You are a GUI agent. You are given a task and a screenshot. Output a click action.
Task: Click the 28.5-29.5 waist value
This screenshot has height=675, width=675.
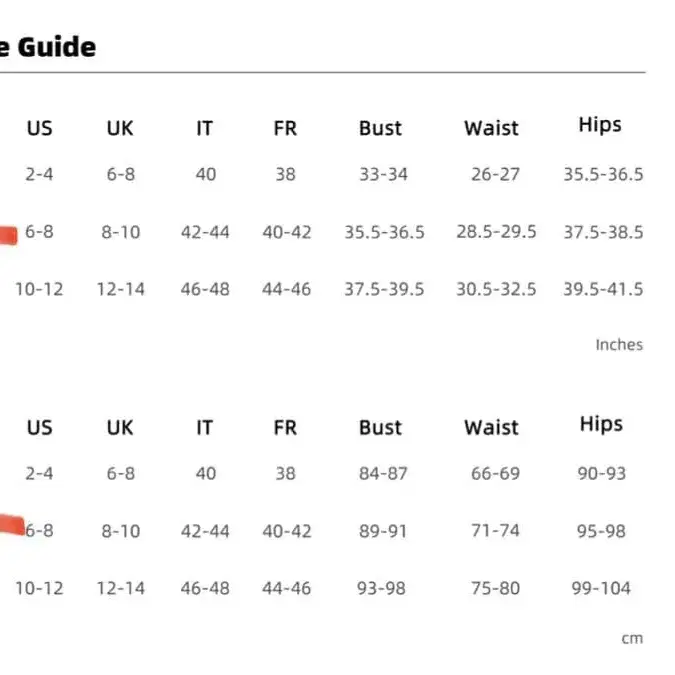[496, 232]
